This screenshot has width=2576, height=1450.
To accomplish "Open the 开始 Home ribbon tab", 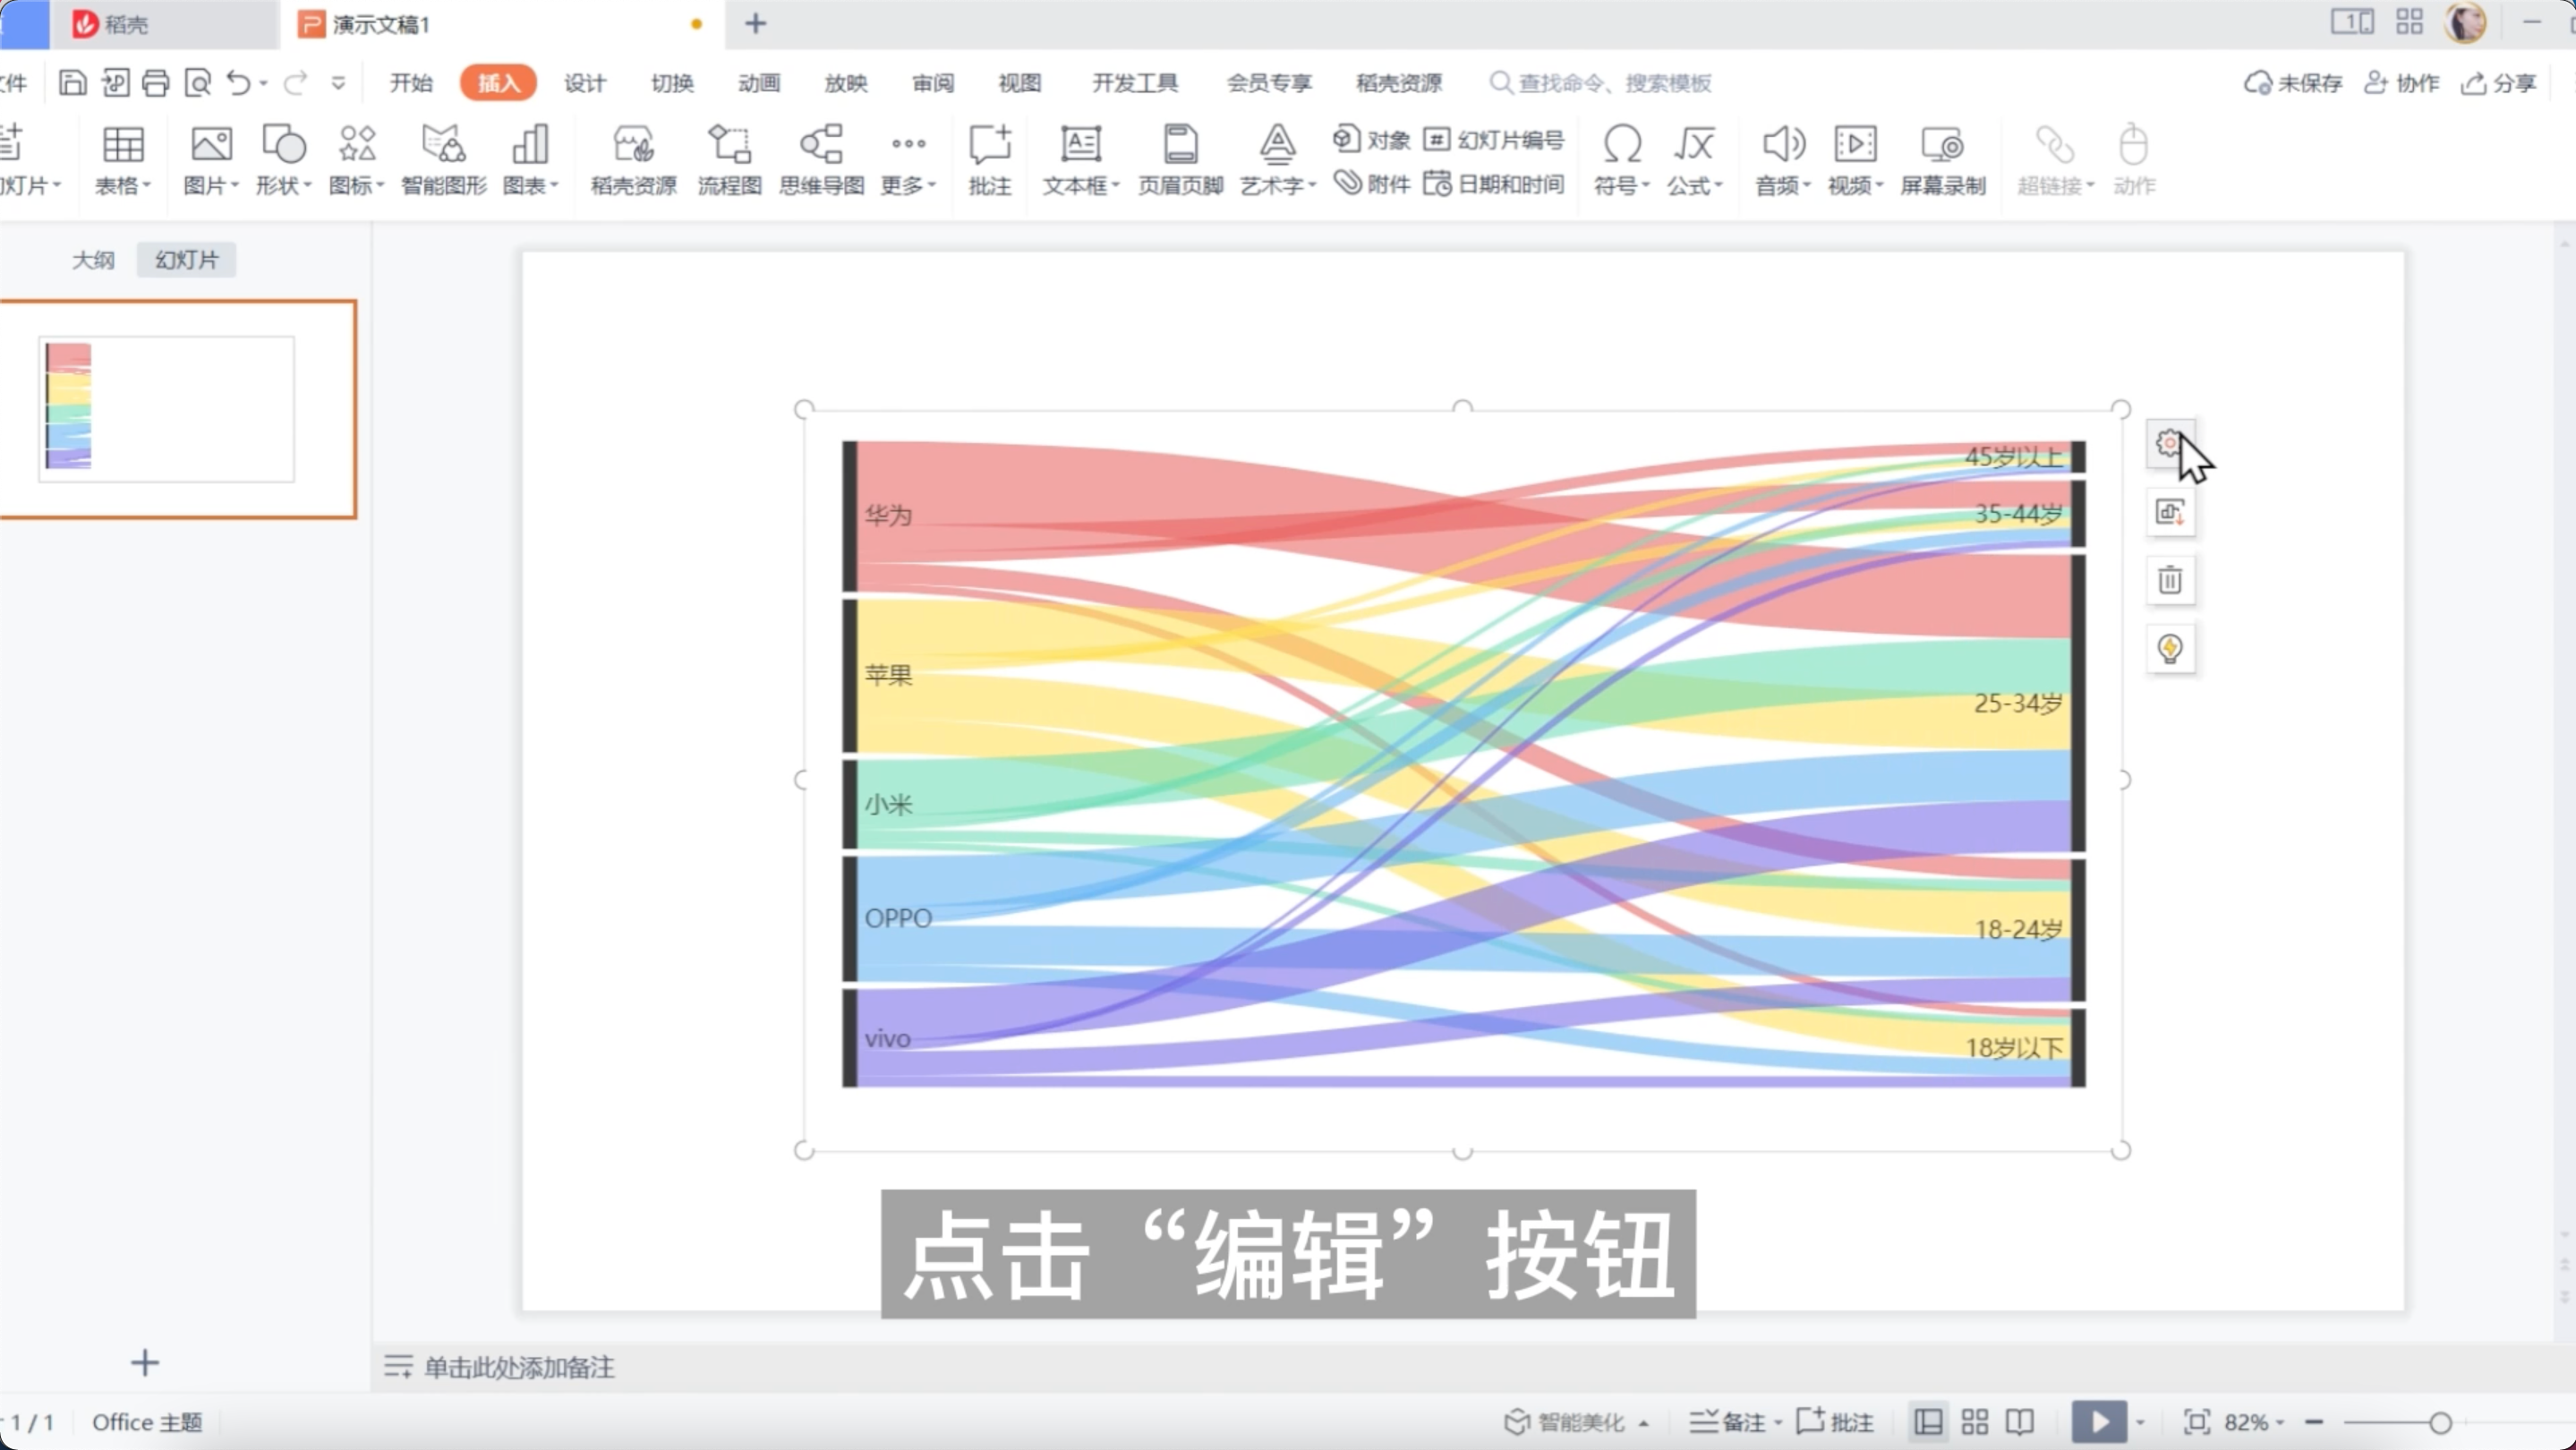I will pos(411,82).
